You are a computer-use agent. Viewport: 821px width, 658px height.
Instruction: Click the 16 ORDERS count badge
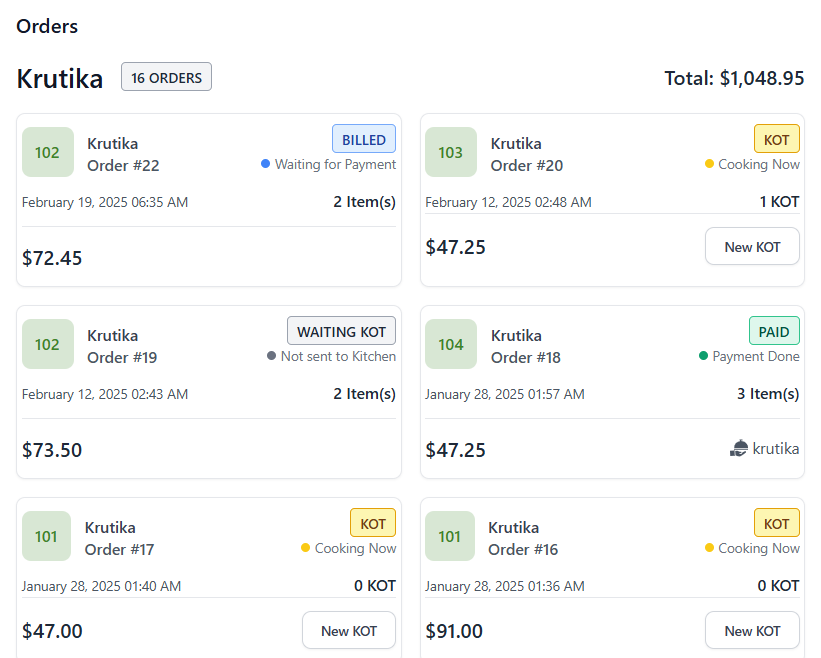click(166, 77)
